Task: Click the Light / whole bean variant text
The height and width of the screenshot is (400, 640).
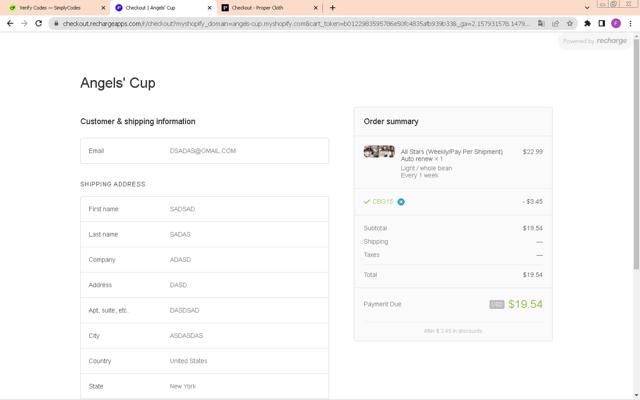Action: [426, 168]
